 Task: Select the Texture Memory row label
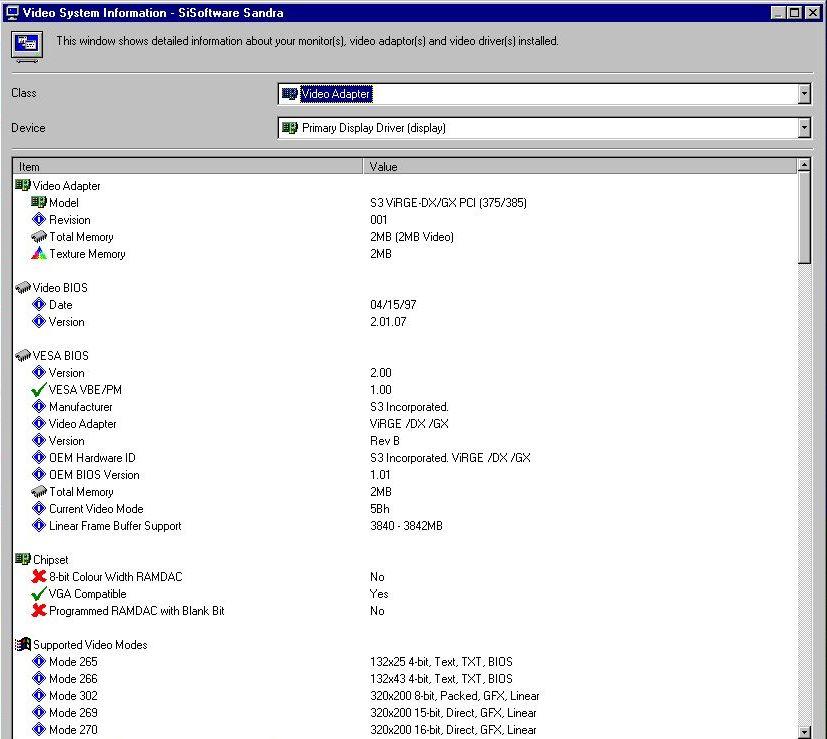click(88, 254)
